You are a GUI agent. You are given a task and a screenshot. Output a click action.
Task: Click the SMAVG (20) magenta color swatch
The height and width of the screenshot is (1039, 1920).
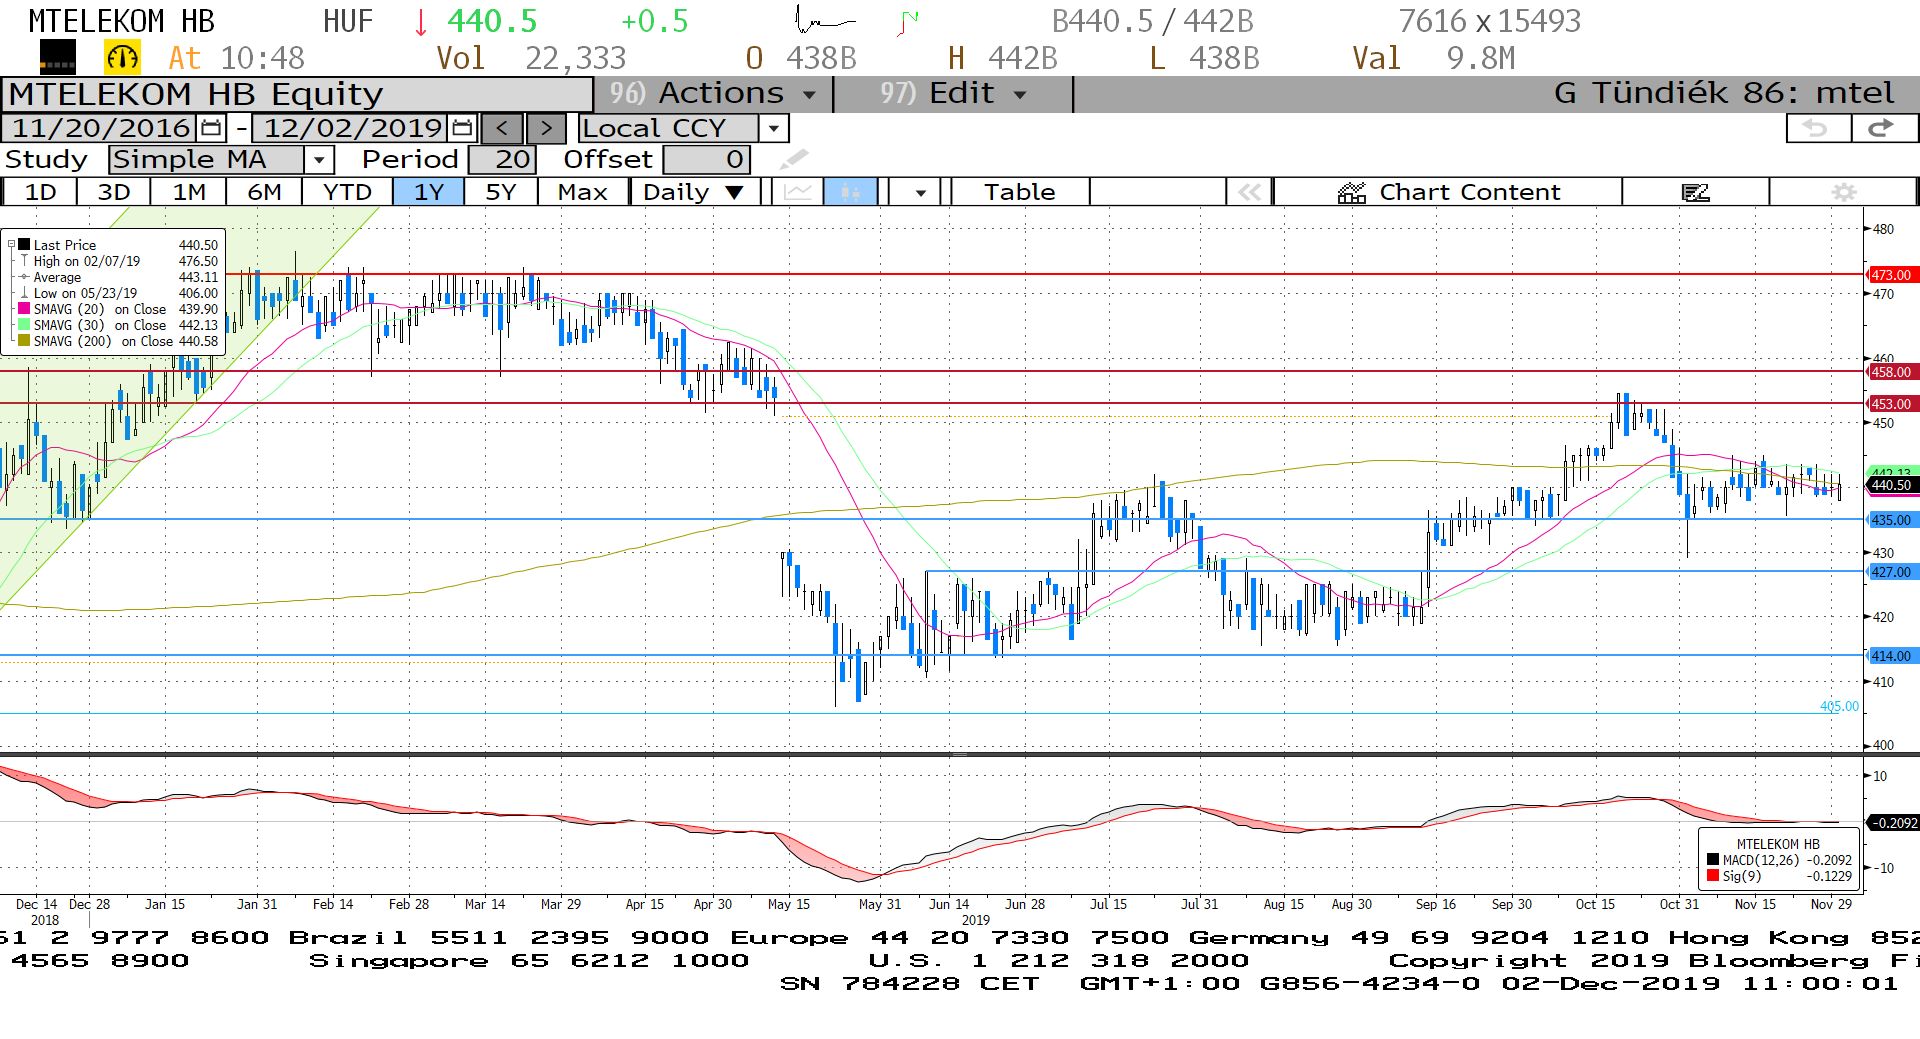24,309
